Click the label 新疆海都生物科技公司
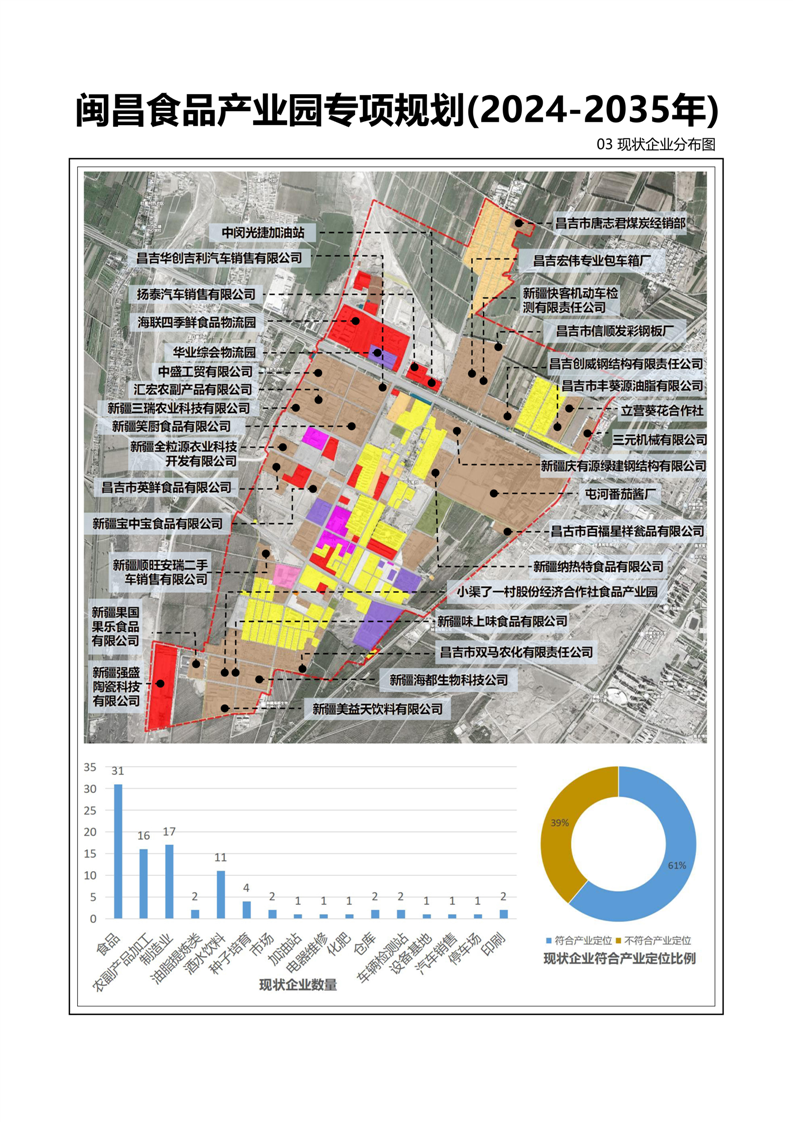This screenshot has height=1122, width=793. coord(449,680)
